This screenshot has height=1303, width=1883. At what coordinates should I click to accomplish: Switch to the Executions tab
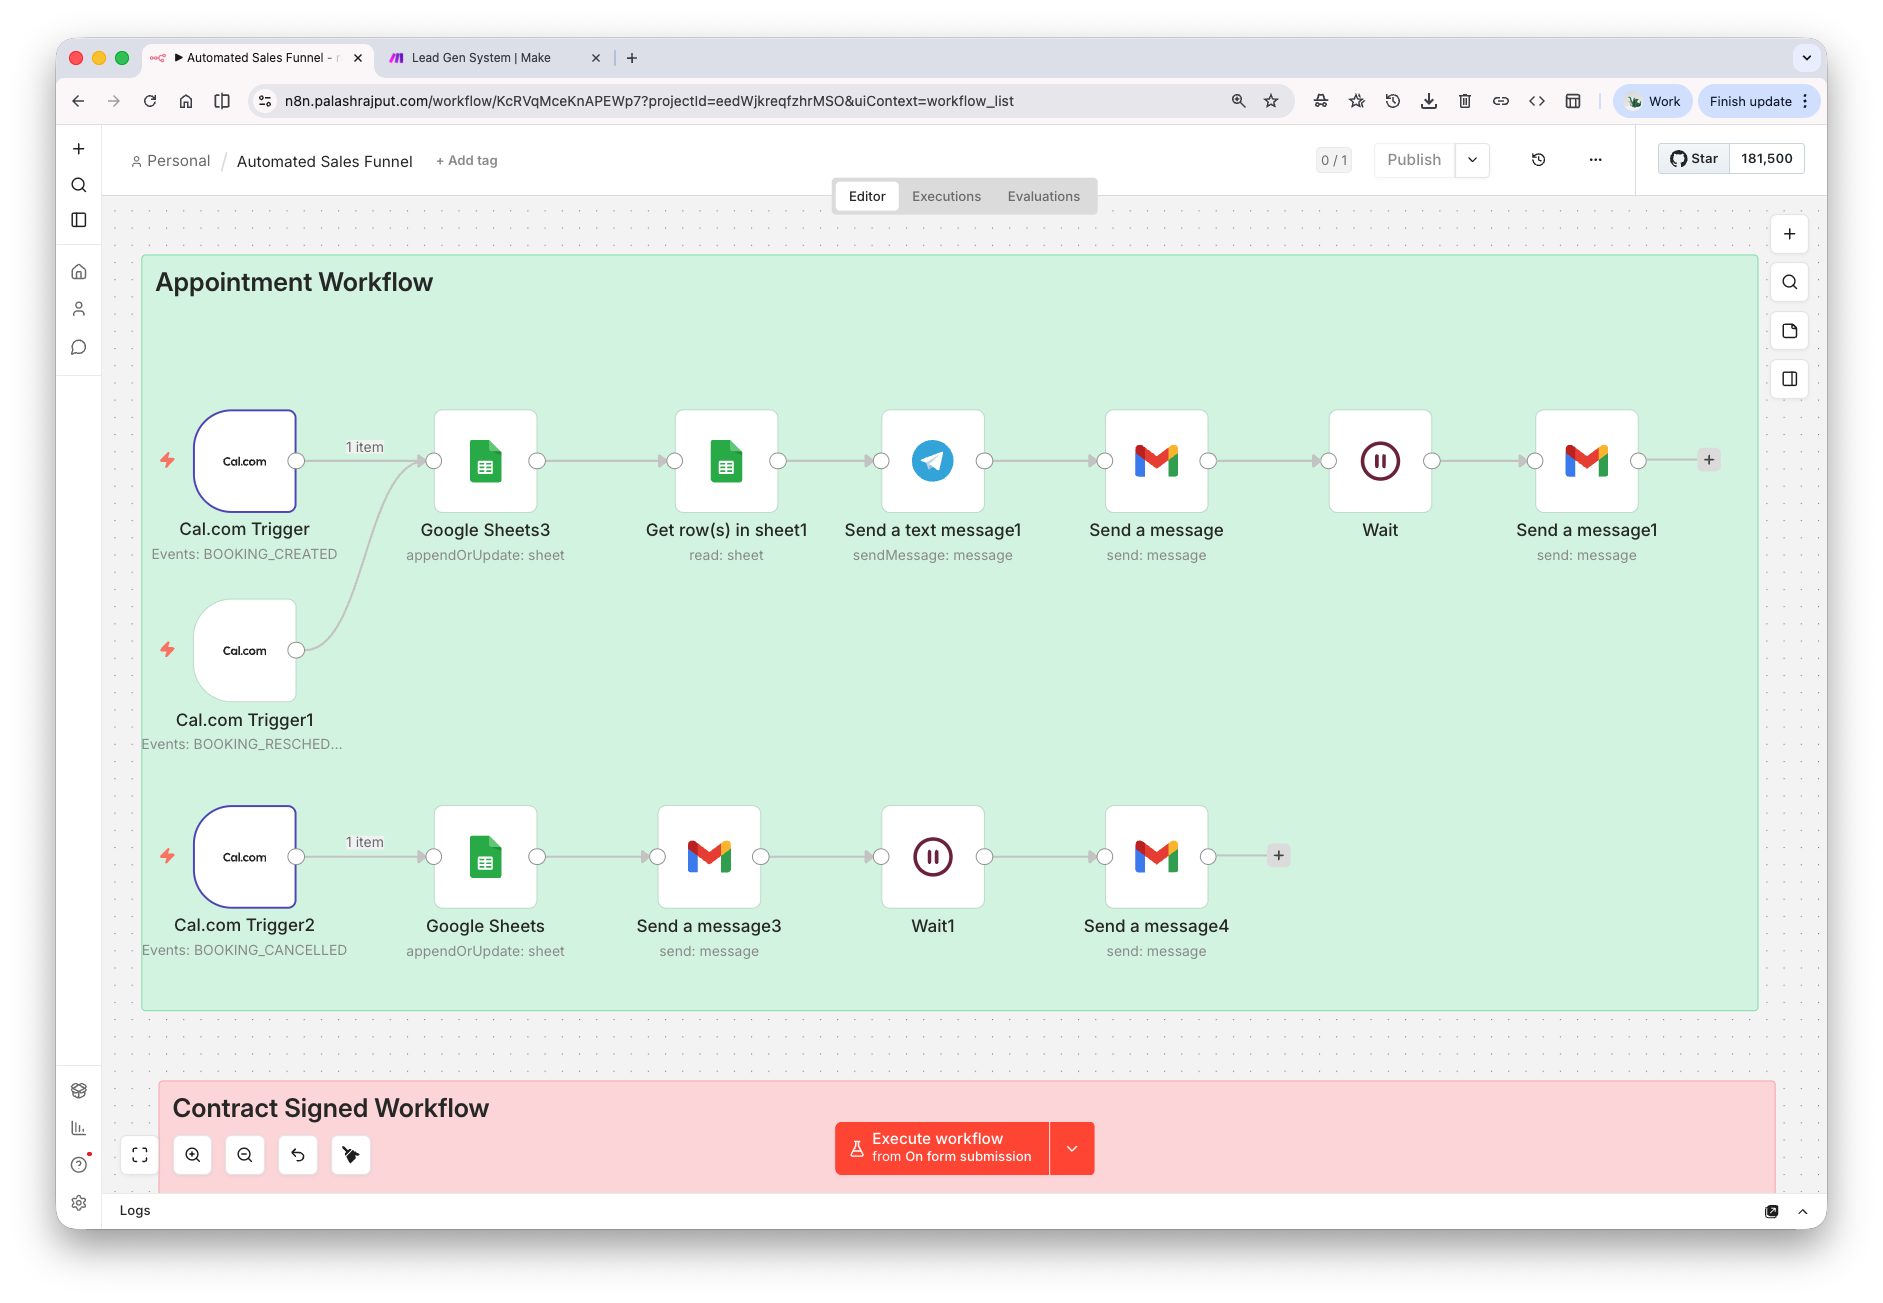[945, 196]
